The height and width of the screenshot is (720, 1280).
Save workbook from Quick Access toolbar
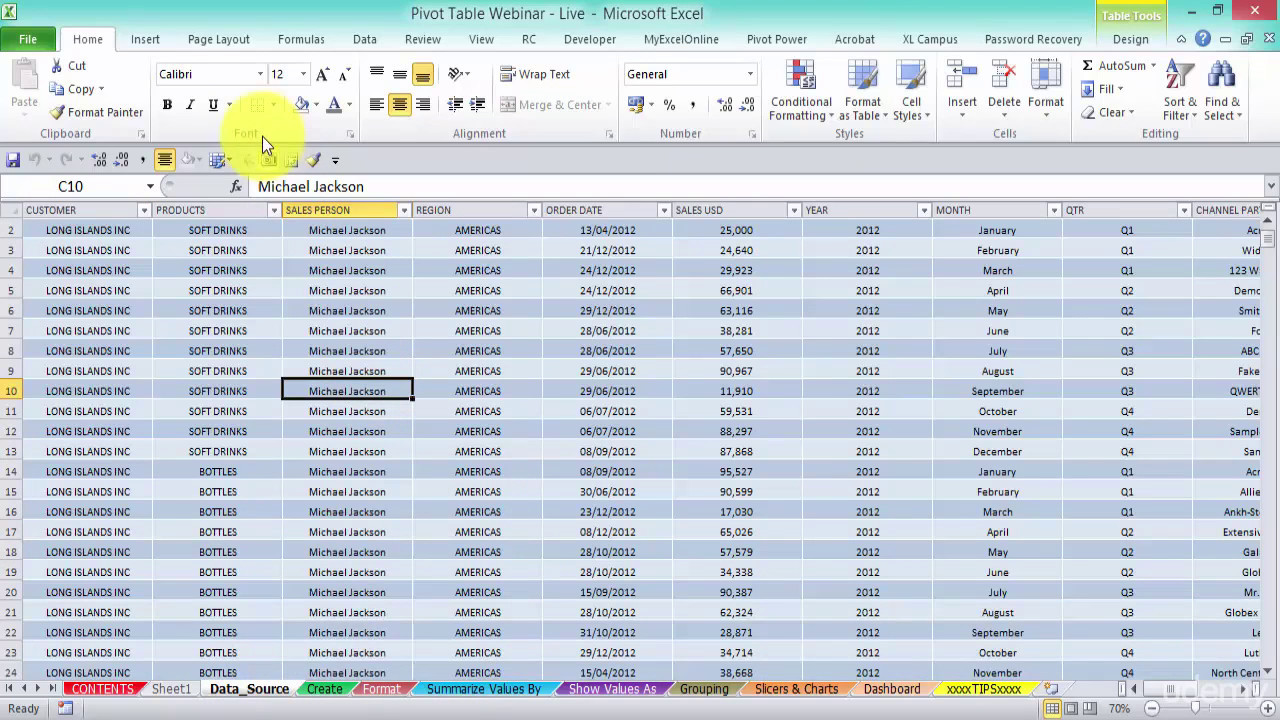13,160
